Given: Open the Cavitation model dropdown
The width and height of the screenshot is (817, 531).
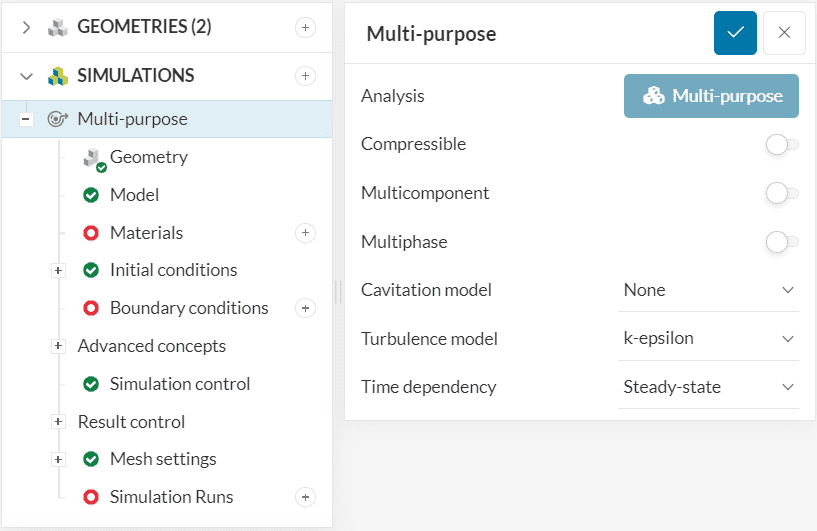Looking at the screenshot, I should coord(708,290).
